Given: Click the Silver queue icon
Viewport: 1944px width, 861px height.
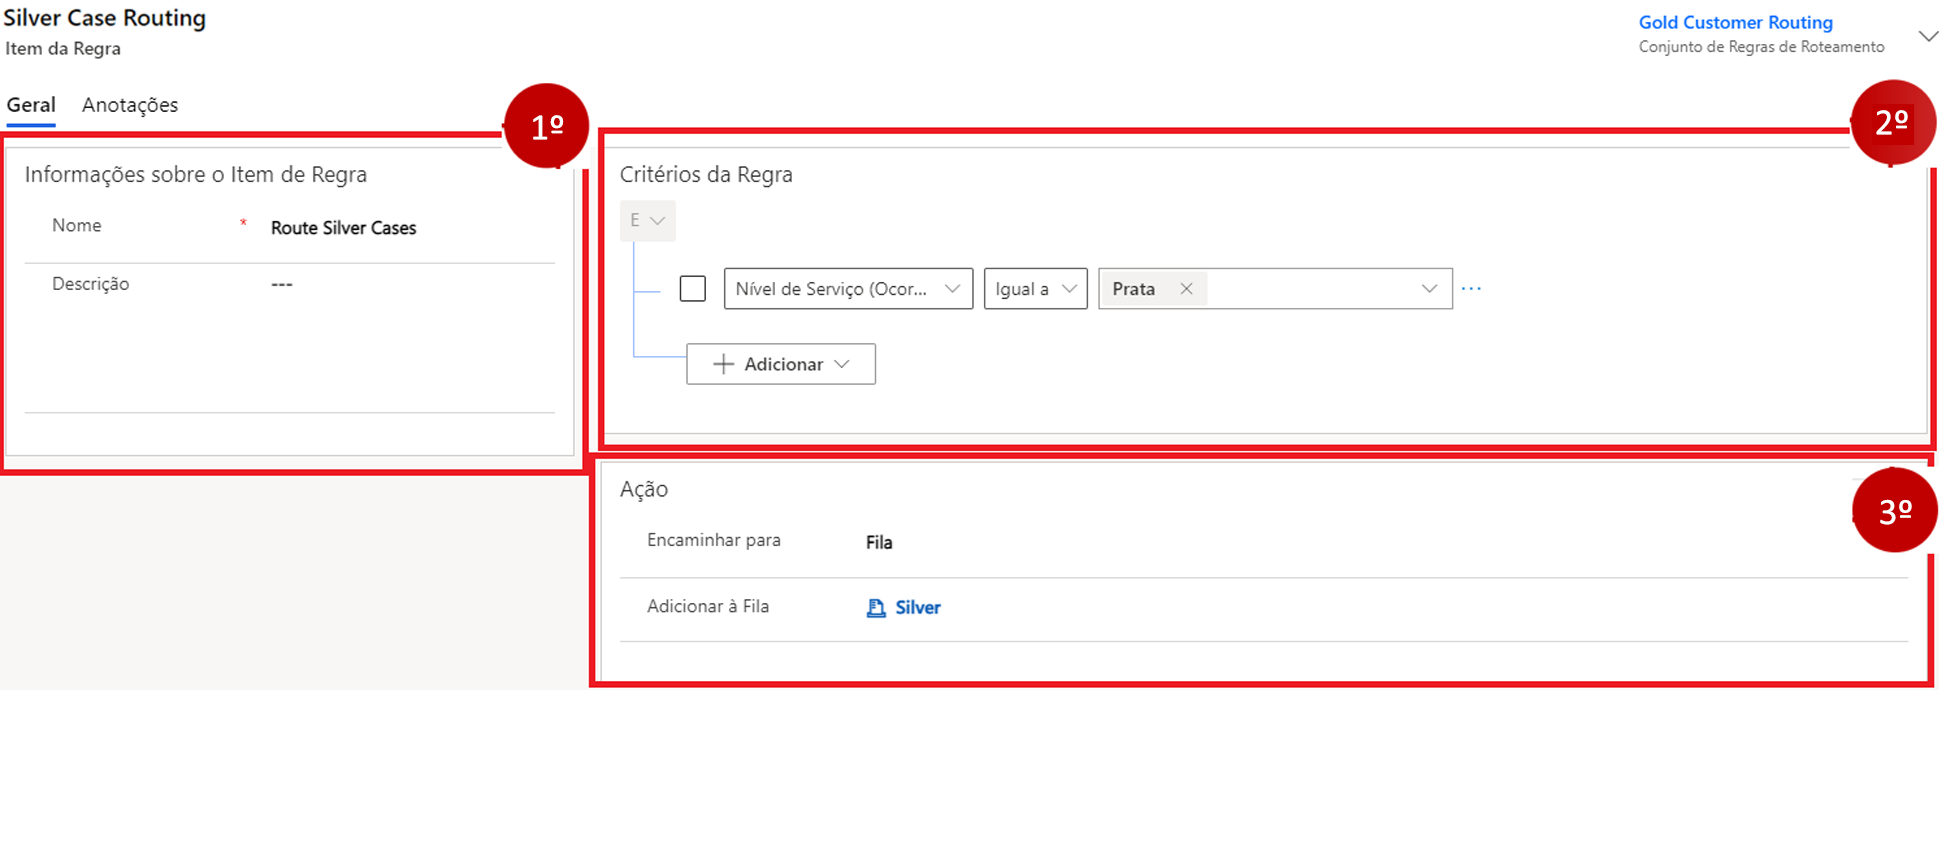Looking at the screenshot, I should click(x=876, y=608).
